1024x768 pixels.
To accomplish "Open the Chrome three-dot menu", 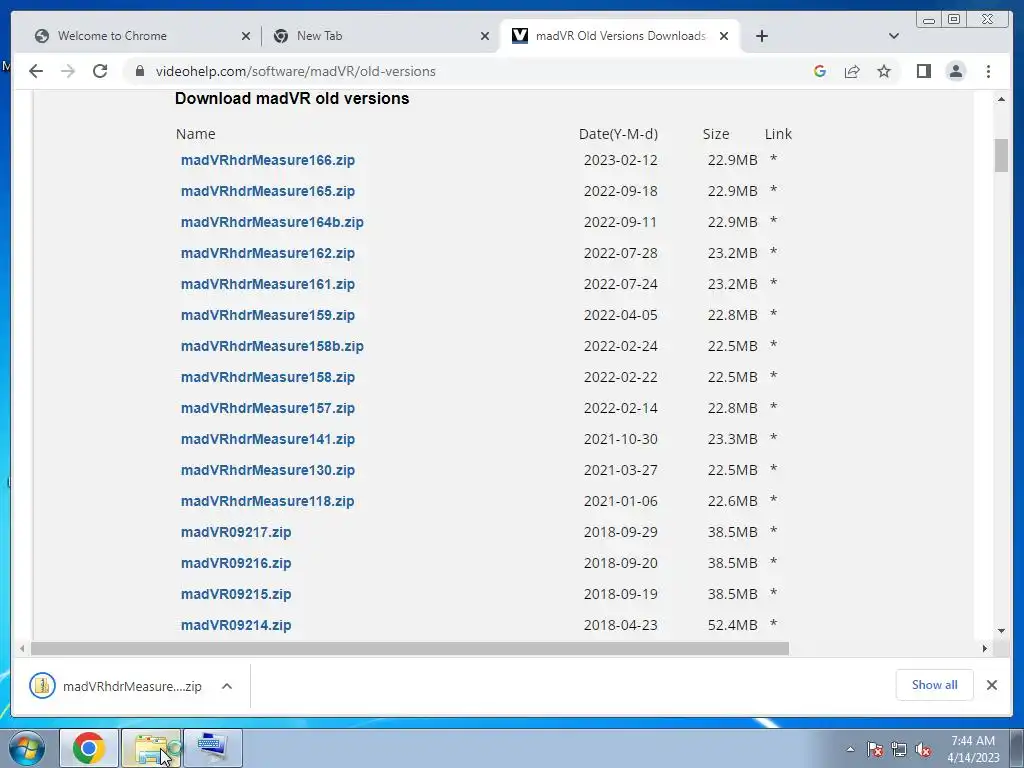I will coord(988,71).
